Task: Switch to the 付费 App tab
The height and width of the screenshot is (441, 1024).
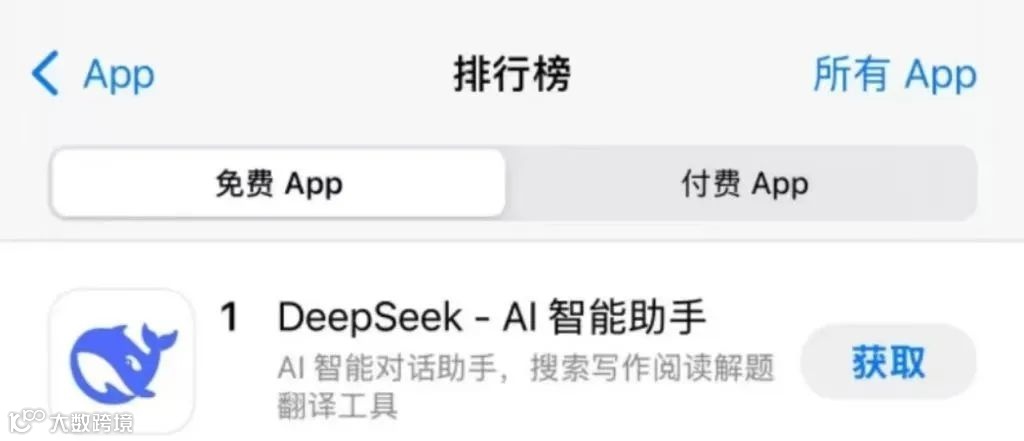Action: click(744, 184)
